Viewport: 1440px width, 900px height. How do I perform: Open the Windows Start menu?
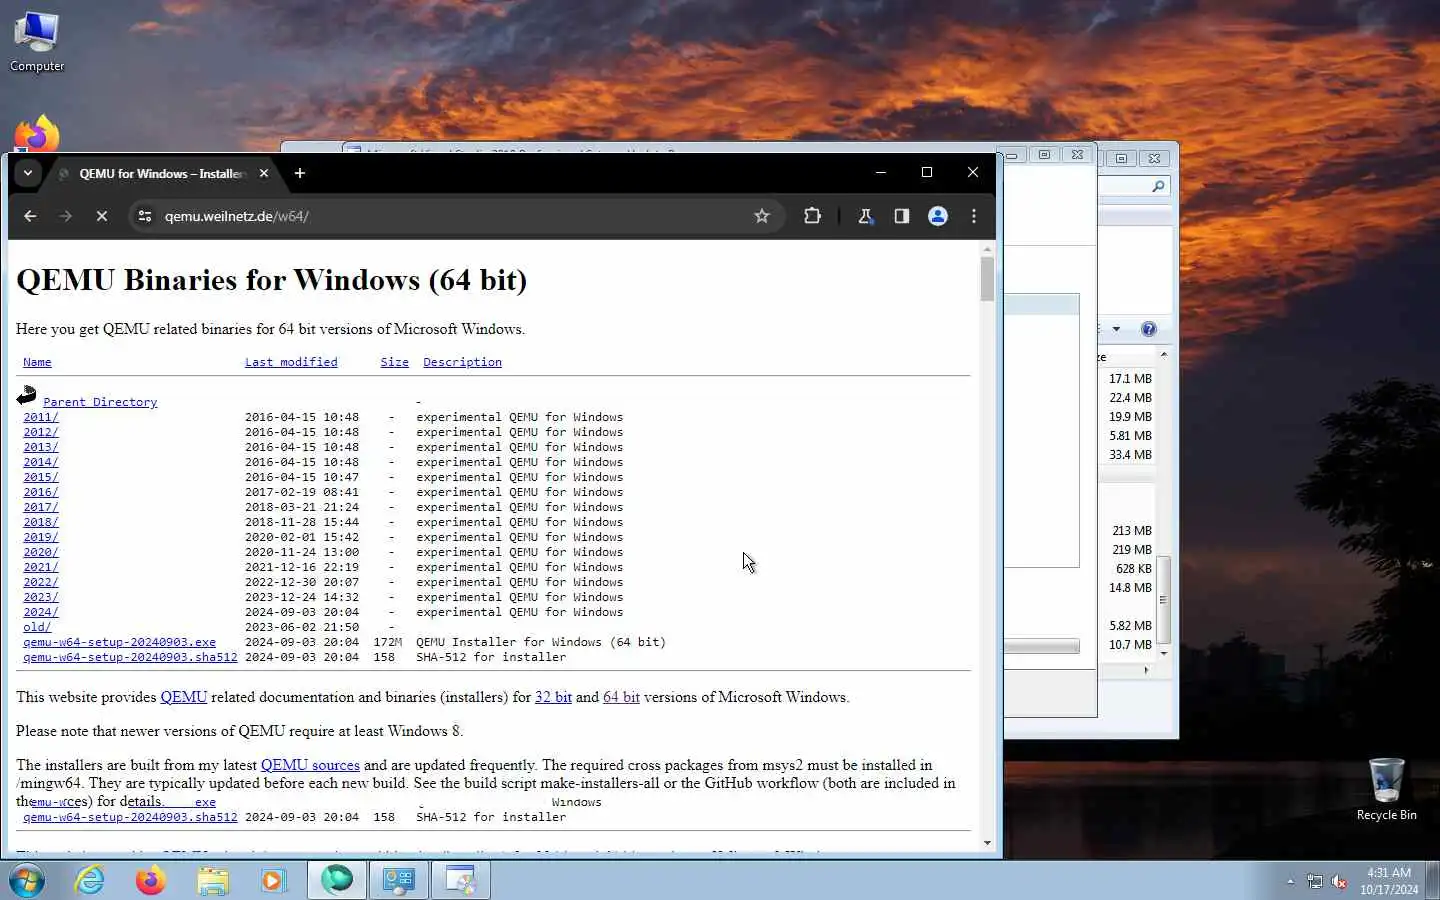point(27,881)
